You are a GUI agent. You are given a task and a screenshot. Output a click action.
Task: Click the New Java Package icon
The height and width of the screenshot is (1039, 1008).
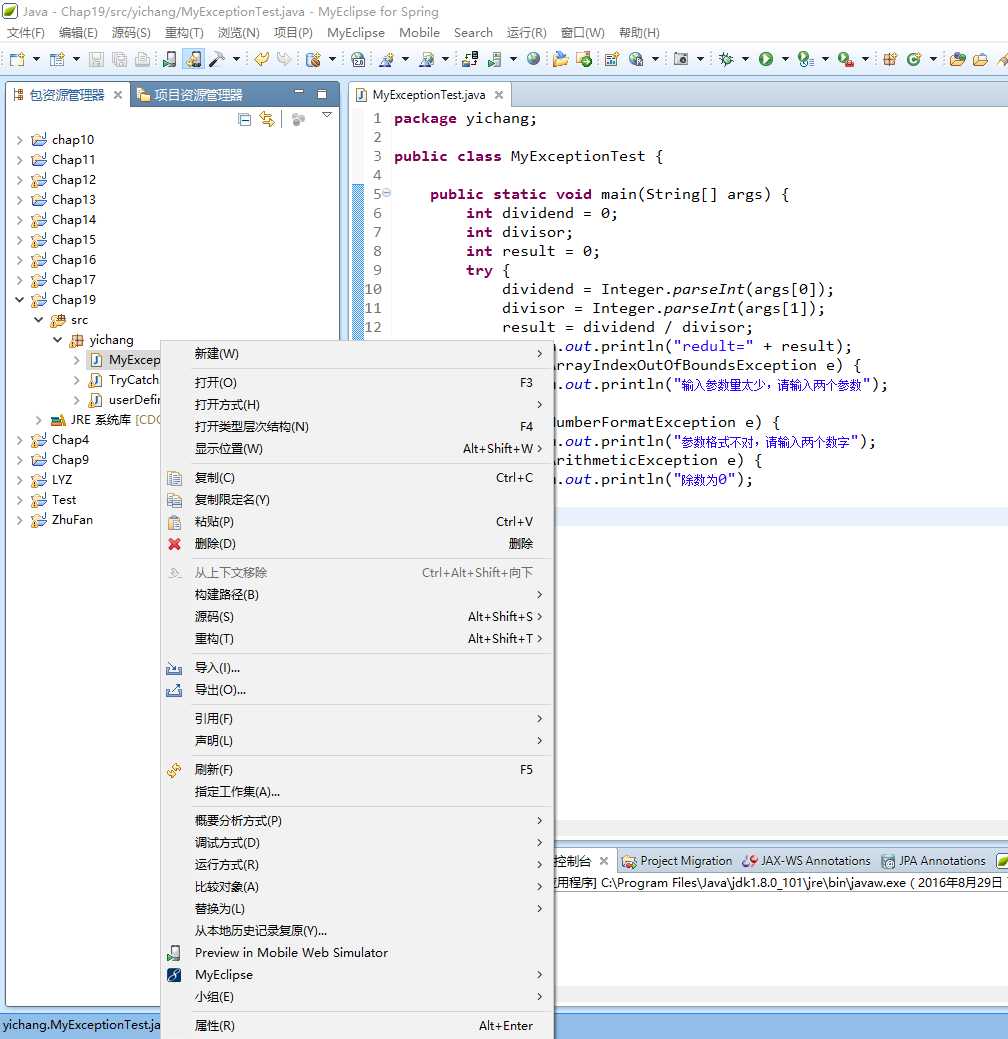tap(889, 60)
